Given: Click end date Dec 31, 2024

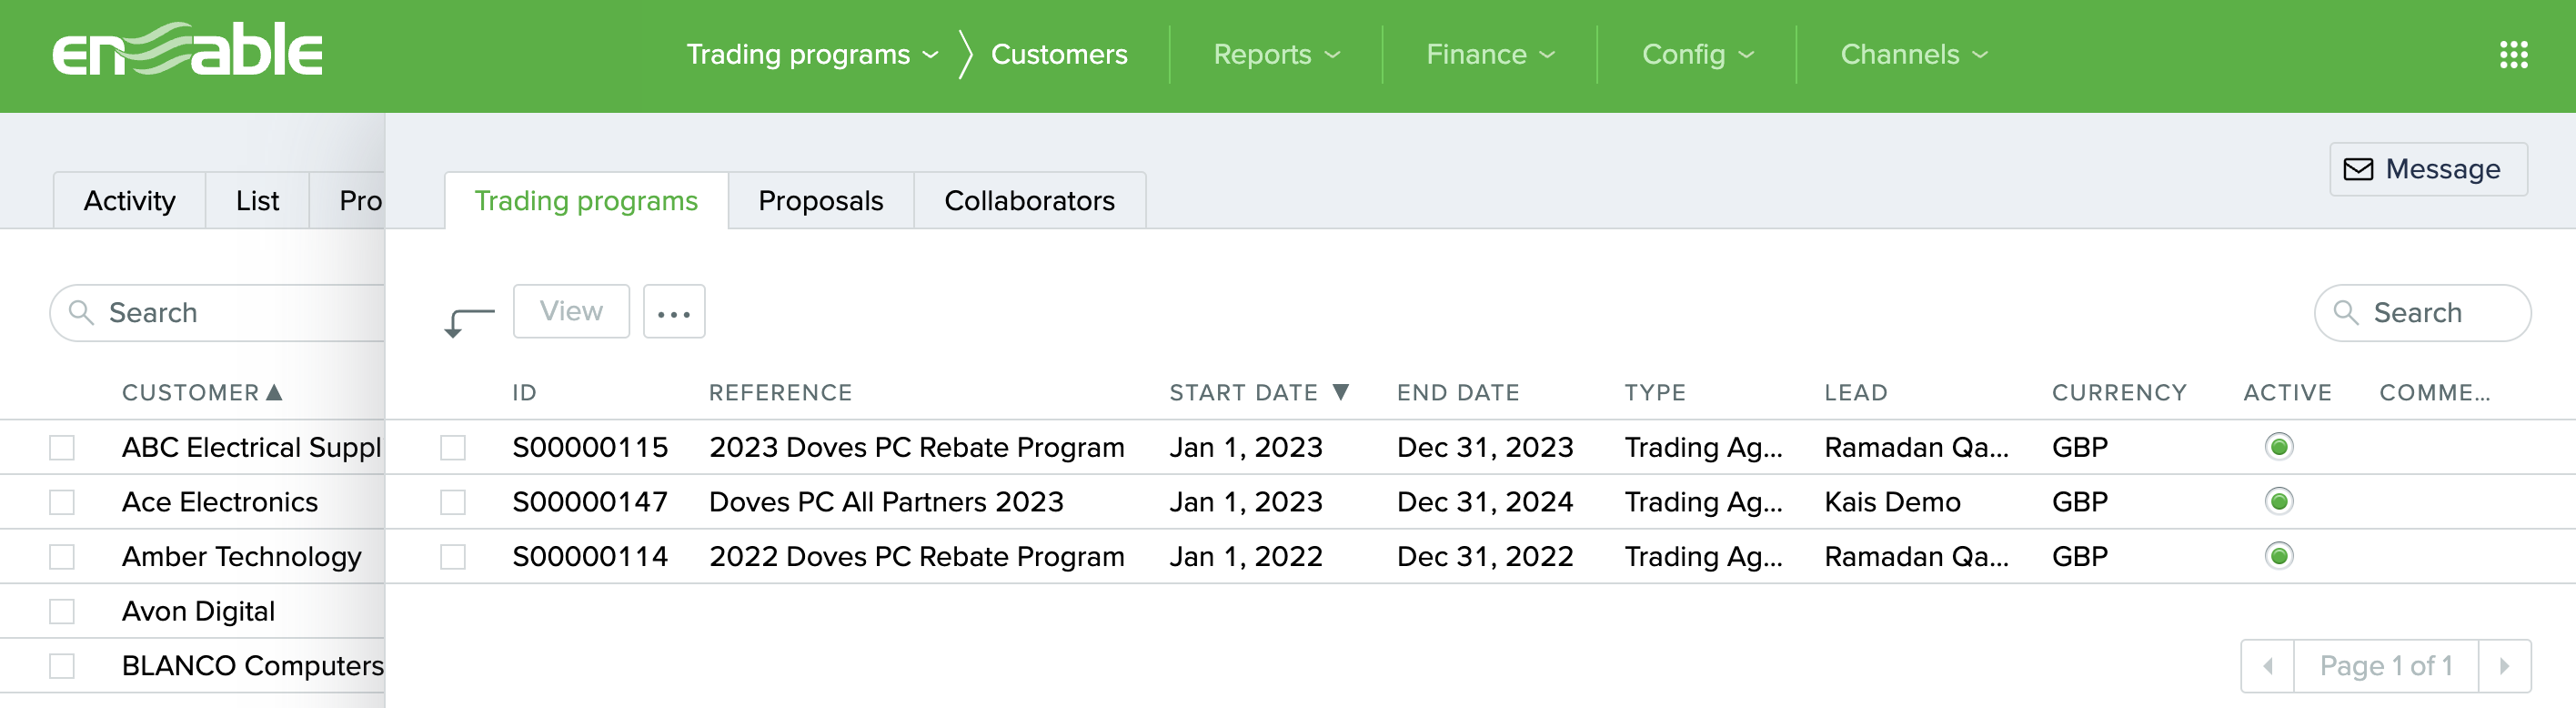Looking at the screenshot, I should (1485, 502).
